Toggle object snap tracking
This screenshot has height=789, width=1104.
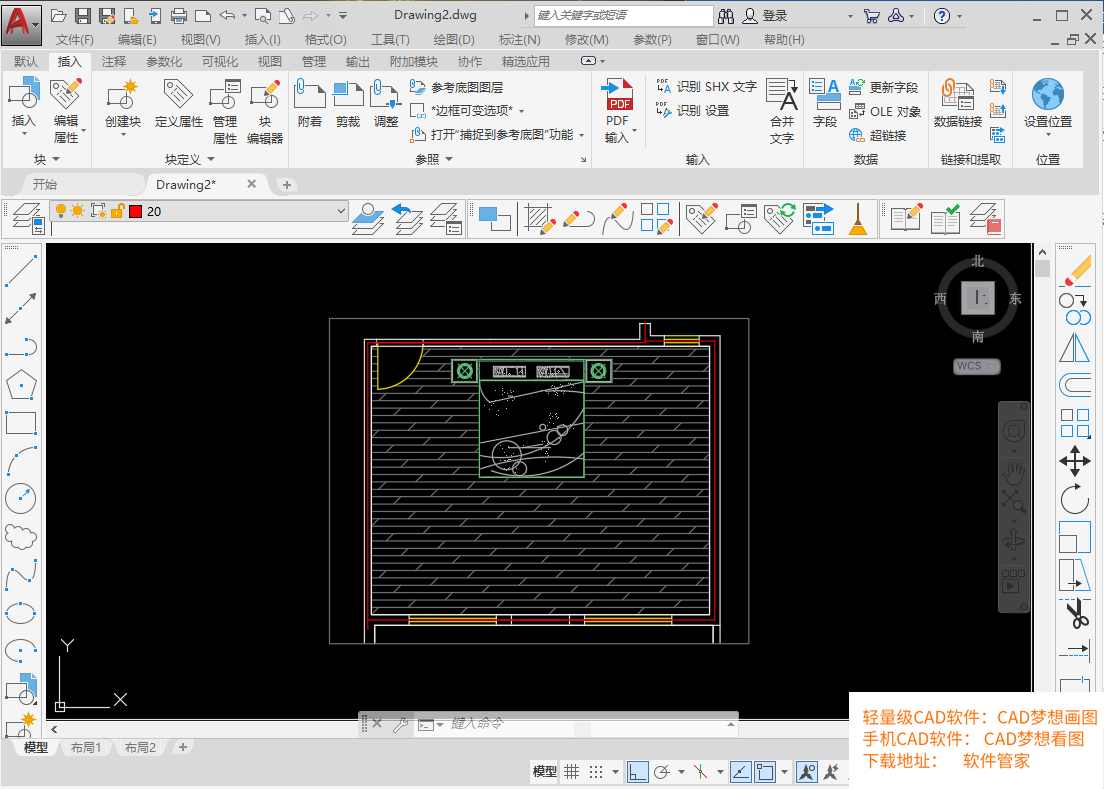[x=740, y=772]
